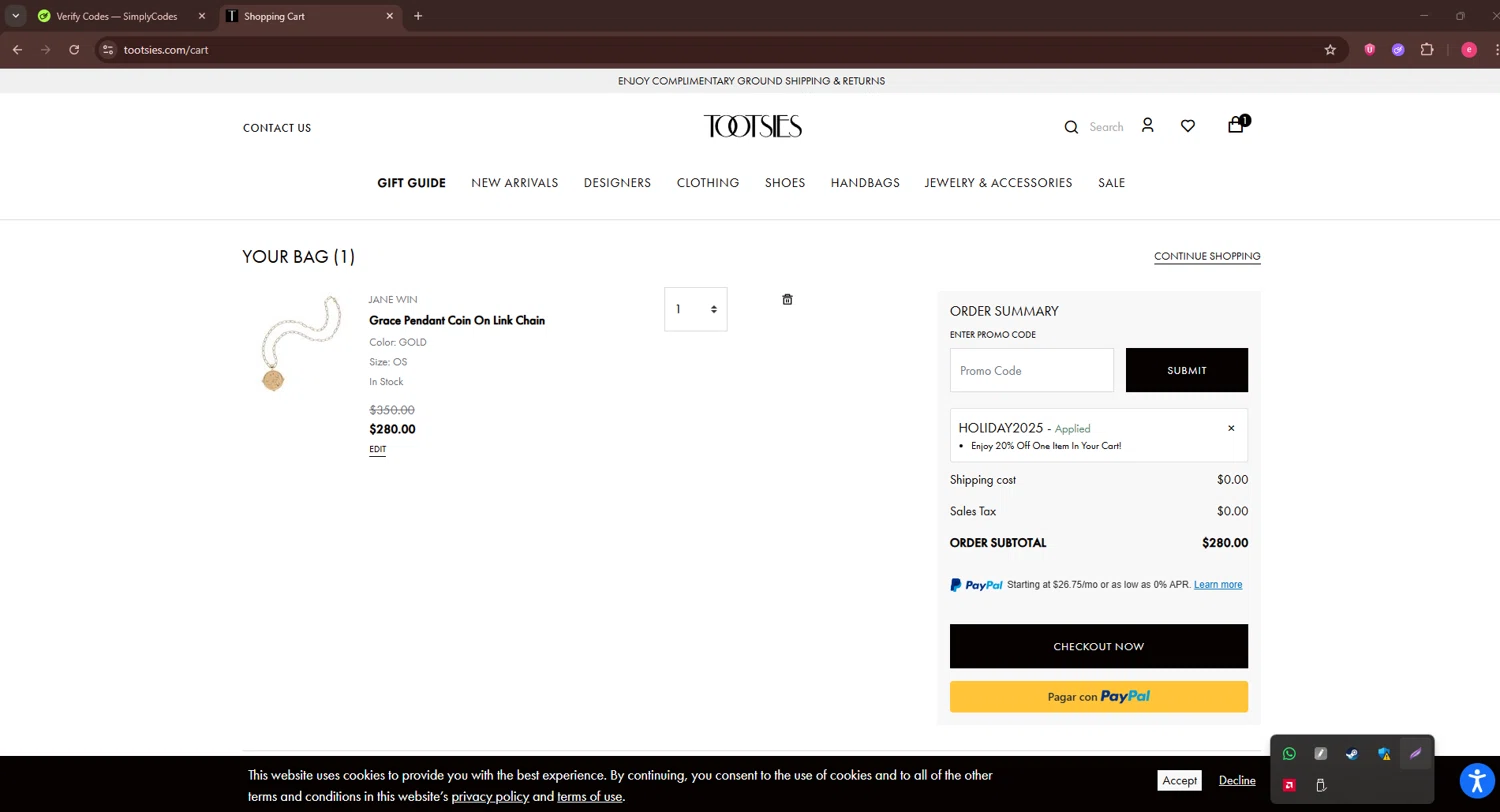Image resolution: width=1500 pixels, height=812 pixels.
Task: Close the Shopping Cart tab
Action: (x=390, y=16)
